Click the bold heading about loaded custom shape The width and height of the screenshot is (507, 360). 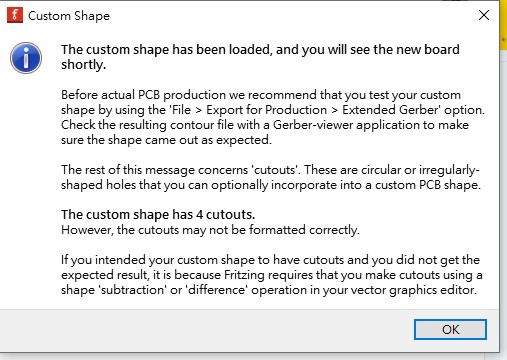(260, 57)
